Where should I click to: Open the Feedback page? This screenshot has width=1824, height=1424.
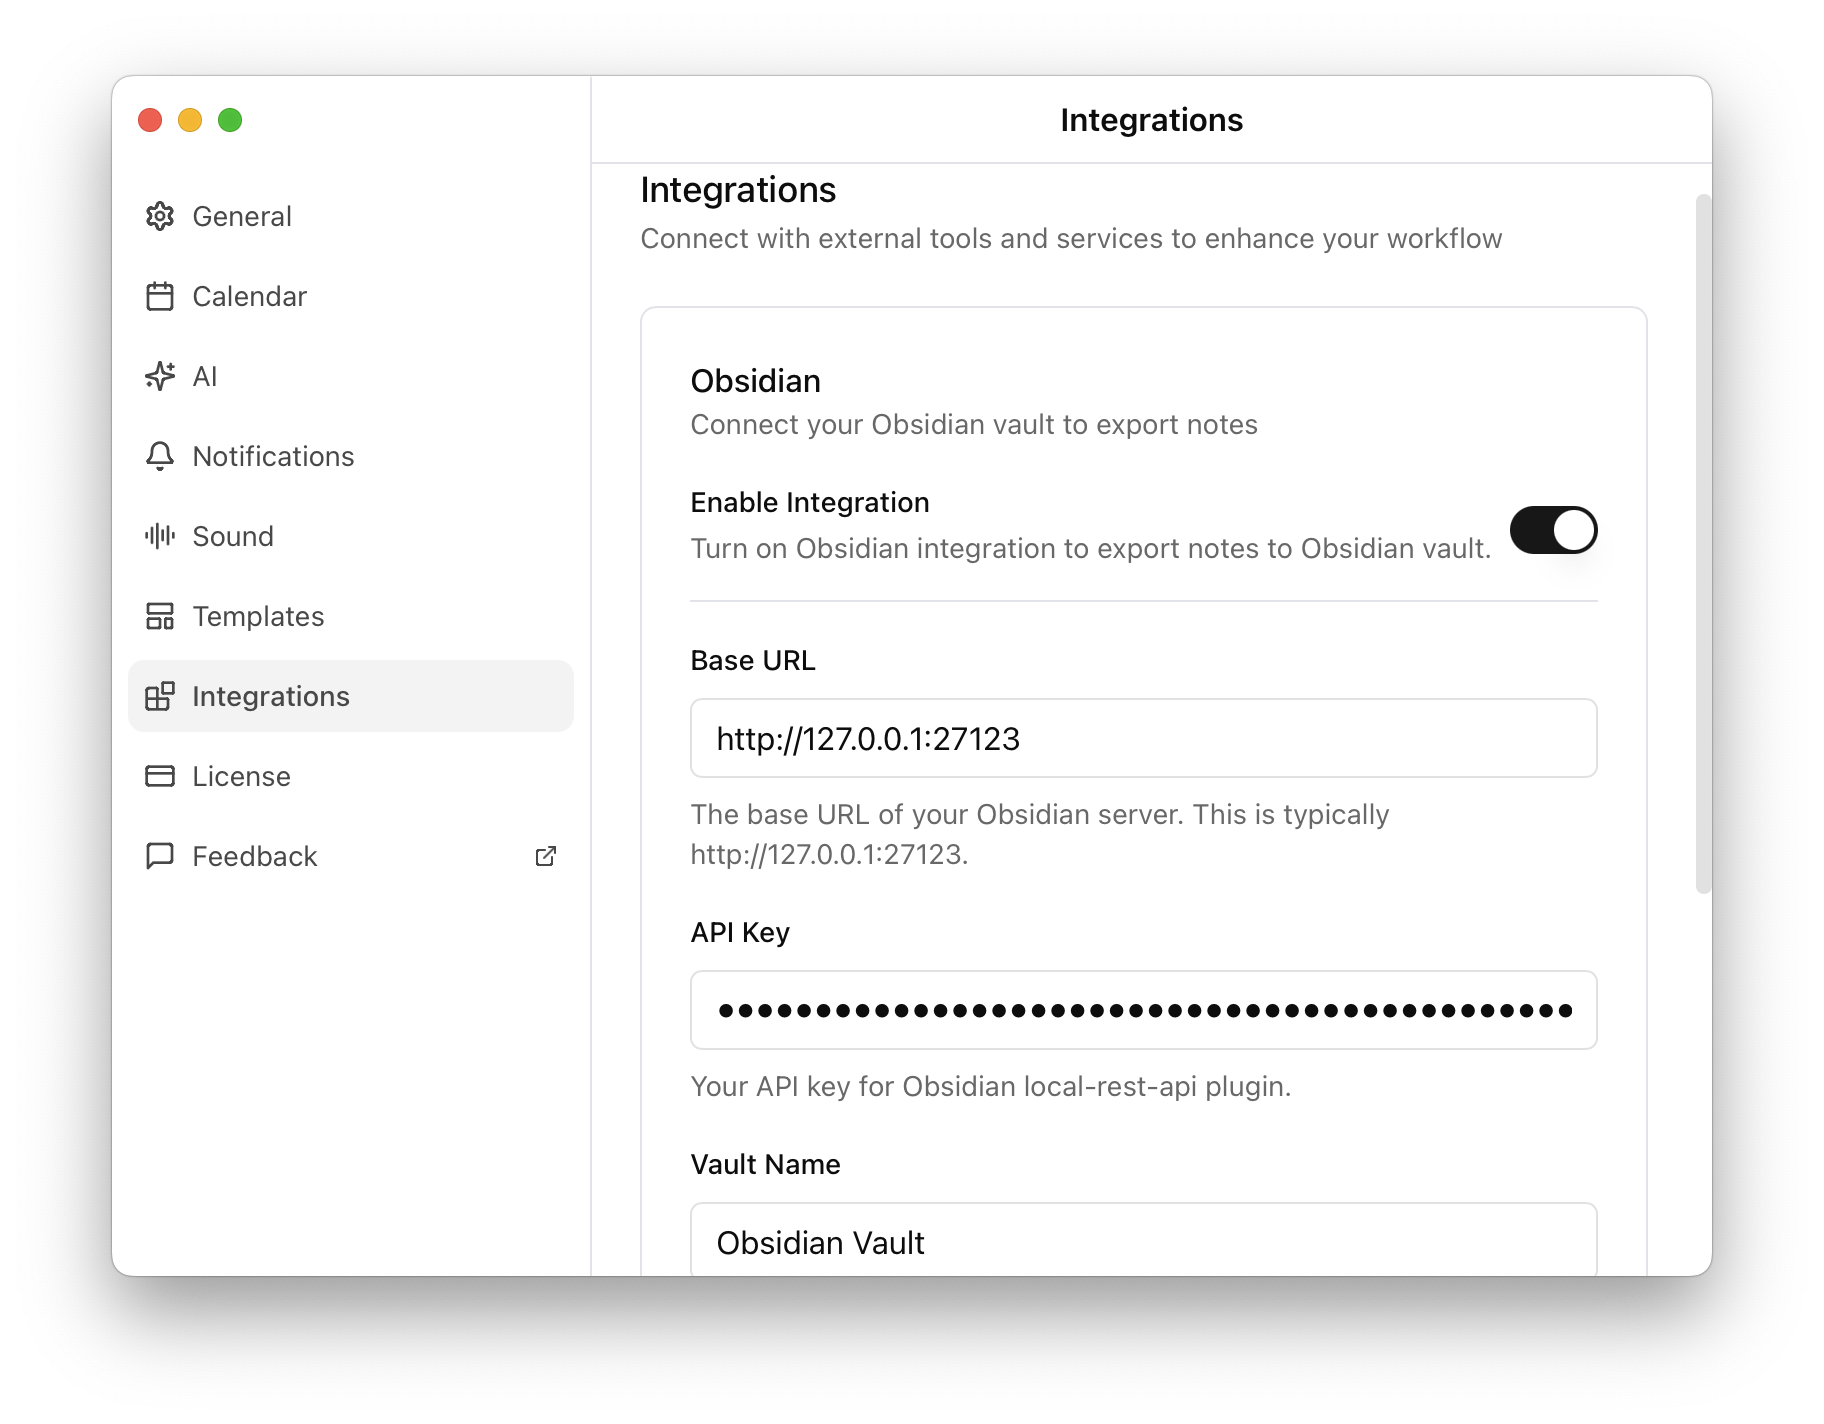(x=254, y=856)
